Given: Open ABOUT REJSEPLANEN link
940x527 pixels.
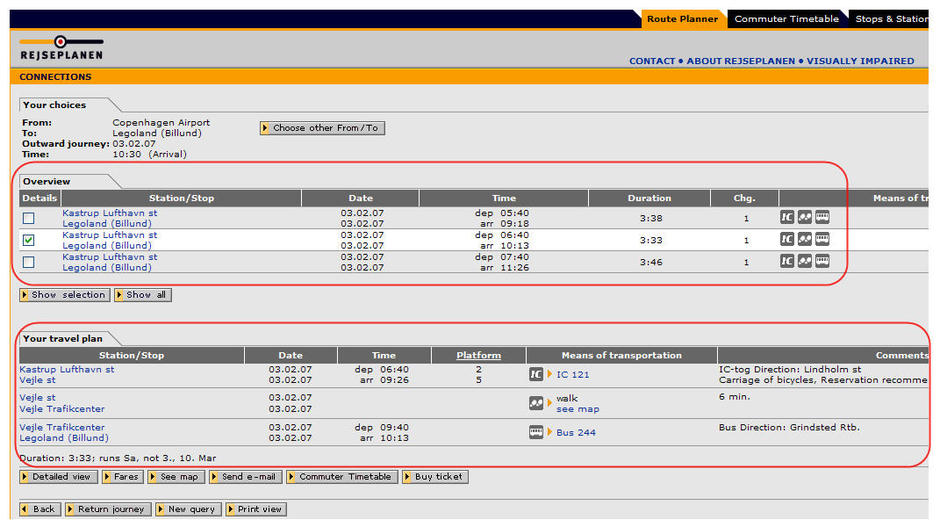Looking at the screenshot, I should pos(740,61).
